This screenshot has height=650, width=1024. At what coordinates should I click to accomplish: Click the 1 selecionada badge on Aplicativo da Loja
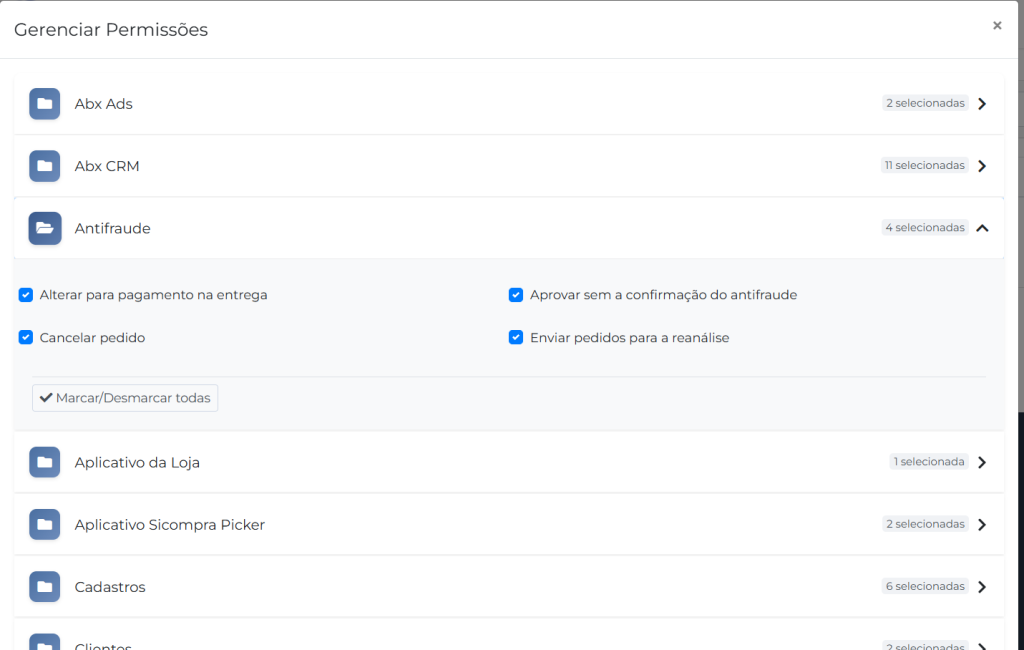pos(929,462)
